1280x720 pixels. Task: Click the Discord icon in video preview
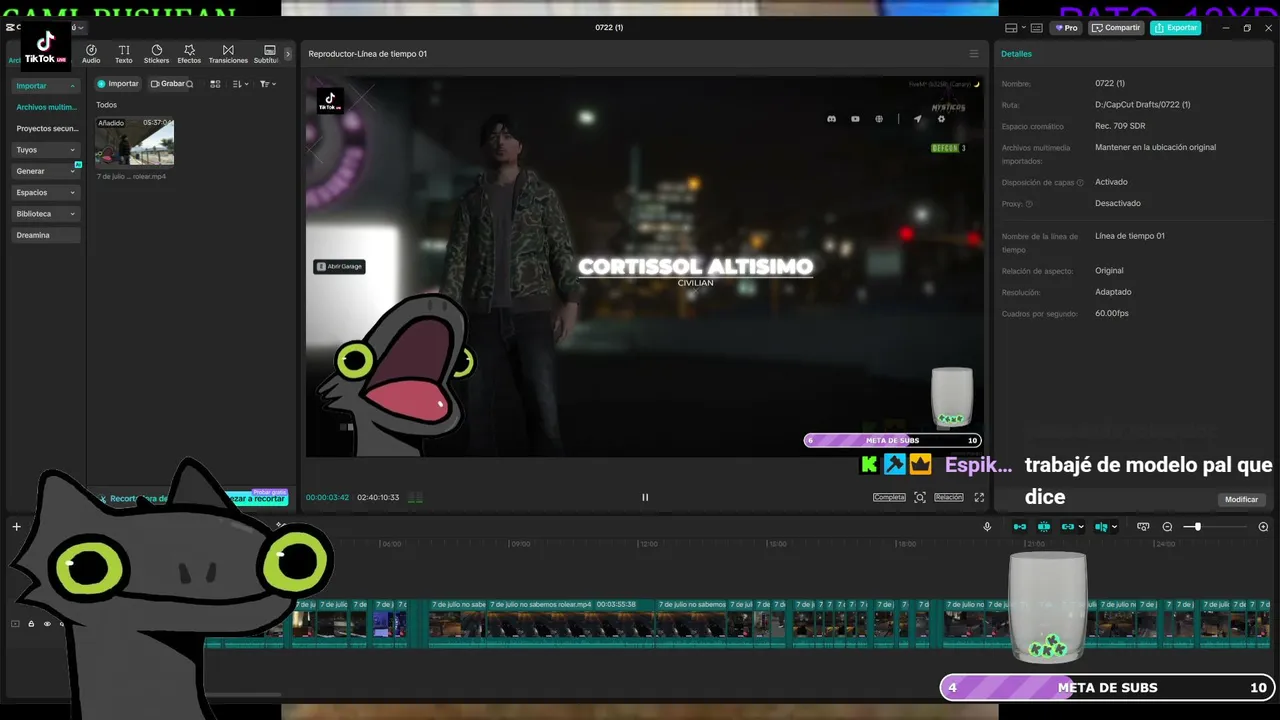click(831, 119)
